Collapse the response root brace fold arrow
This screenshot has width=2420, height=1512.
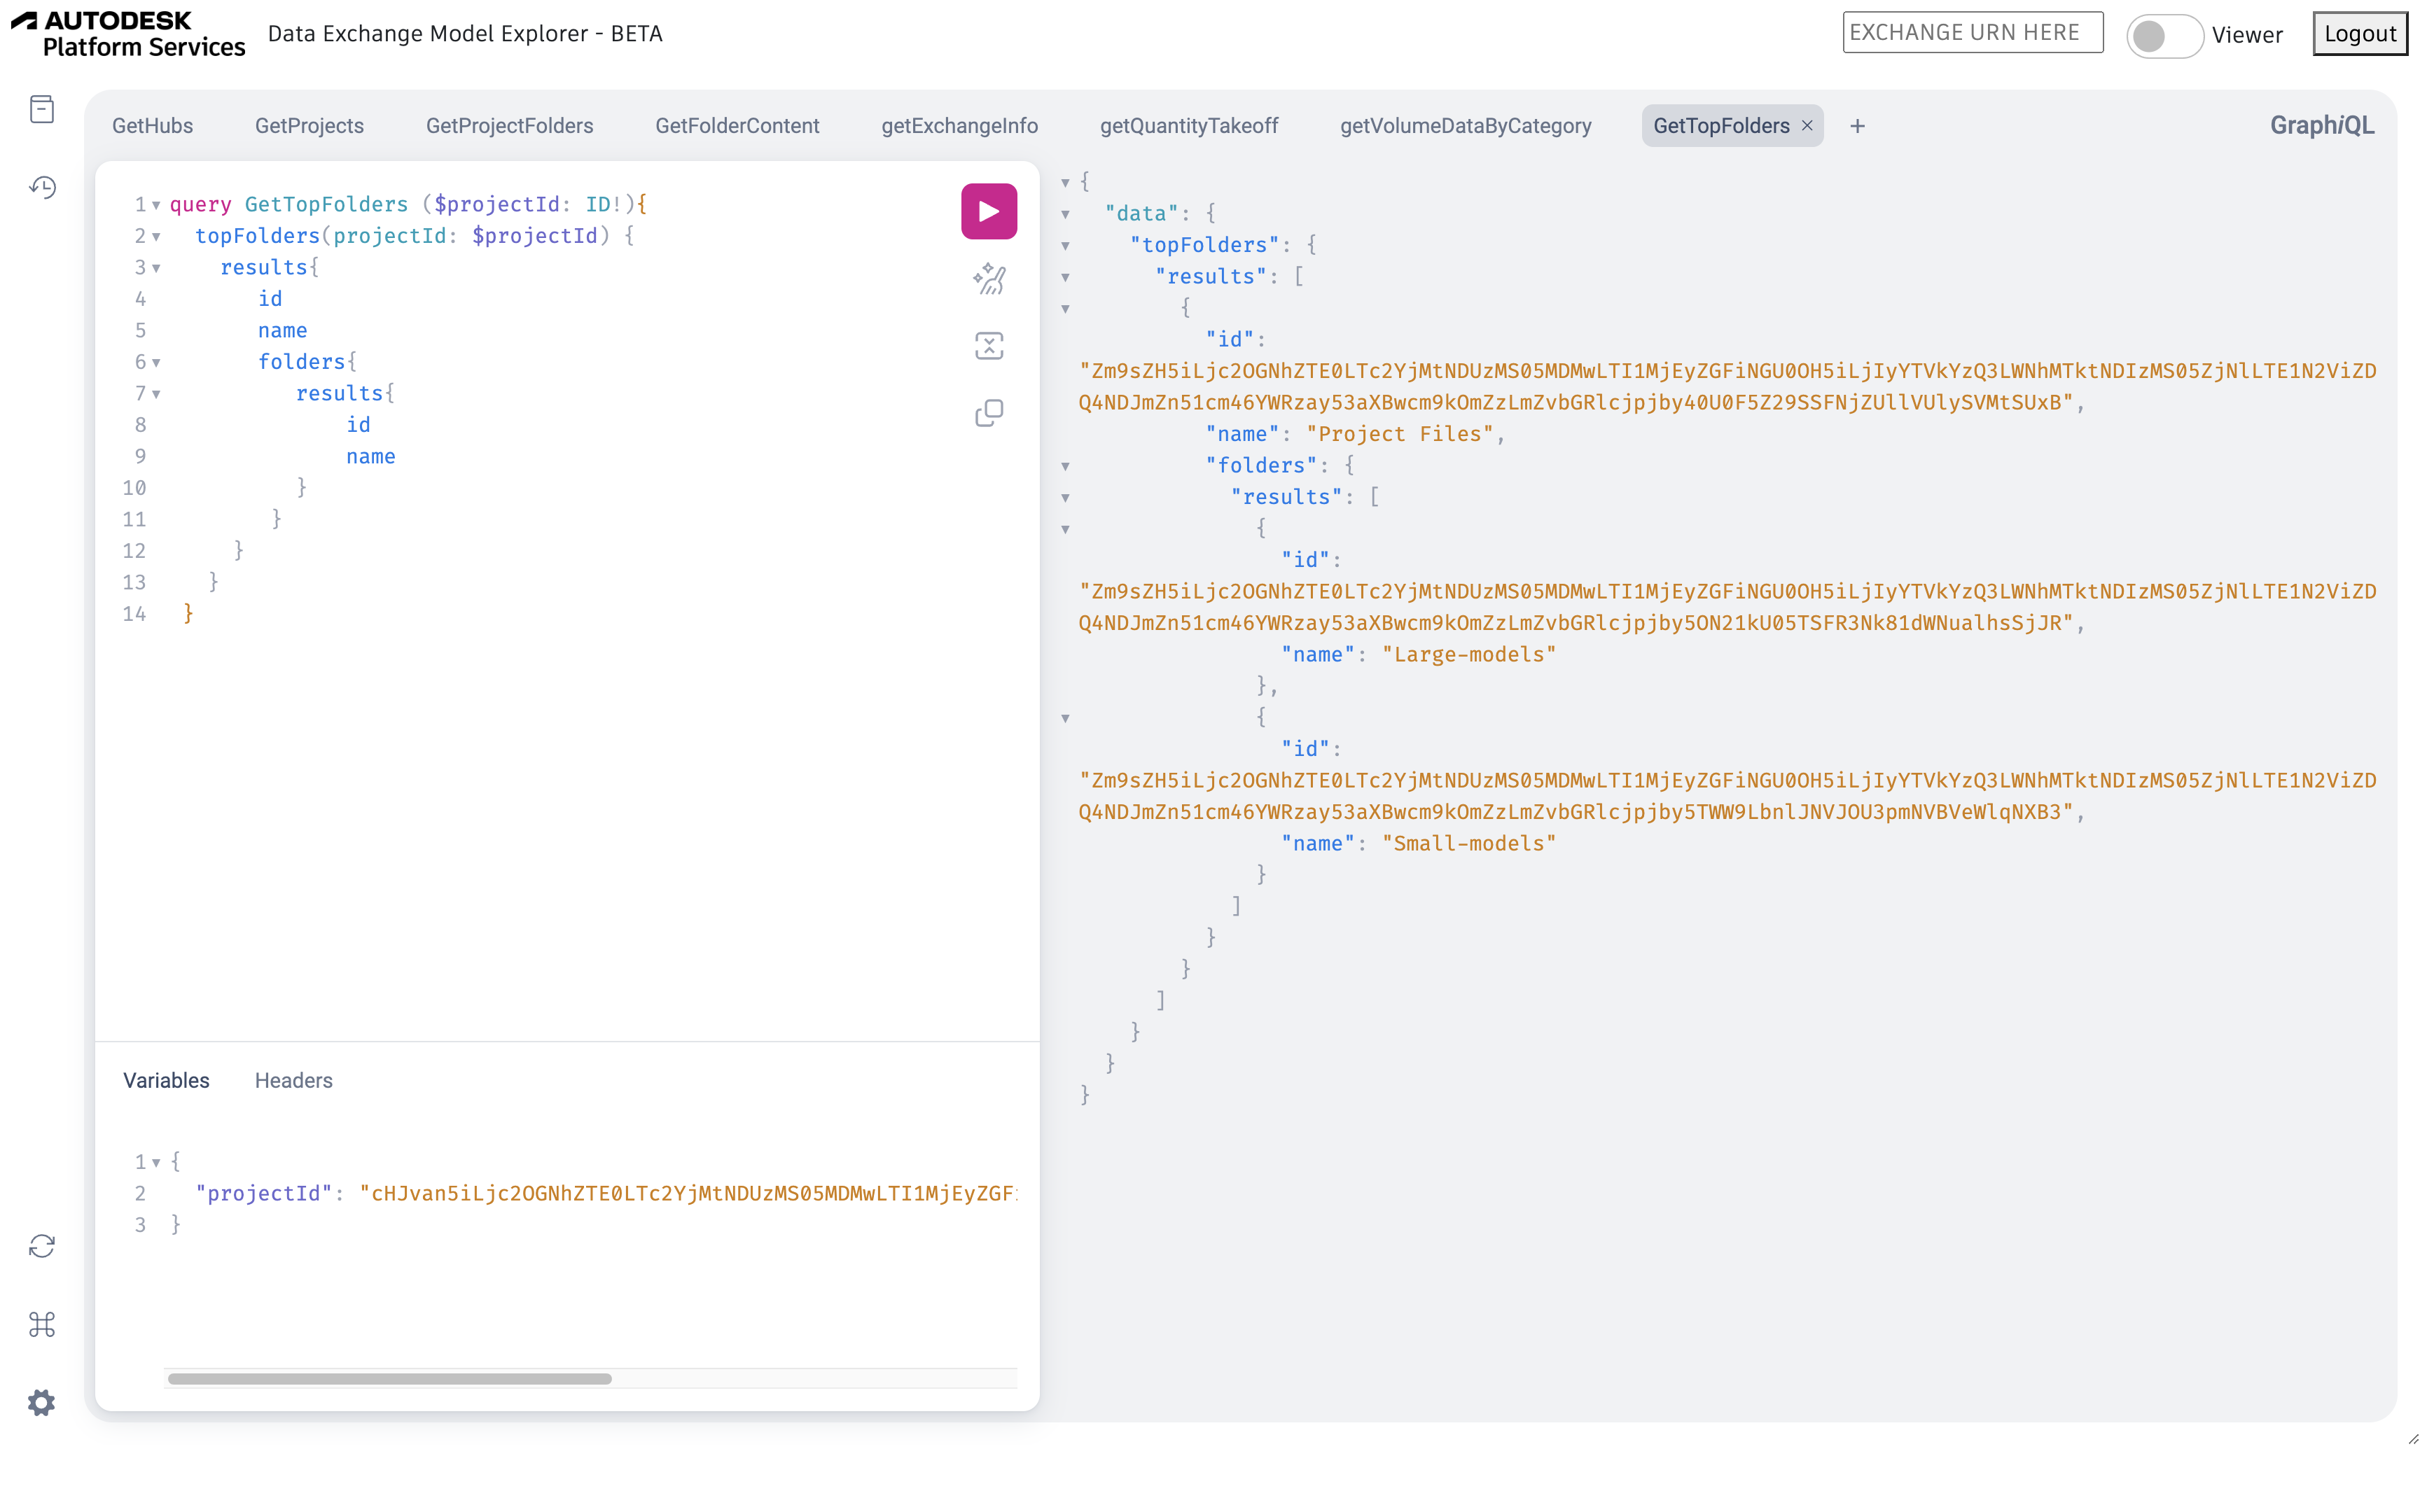1065,182
